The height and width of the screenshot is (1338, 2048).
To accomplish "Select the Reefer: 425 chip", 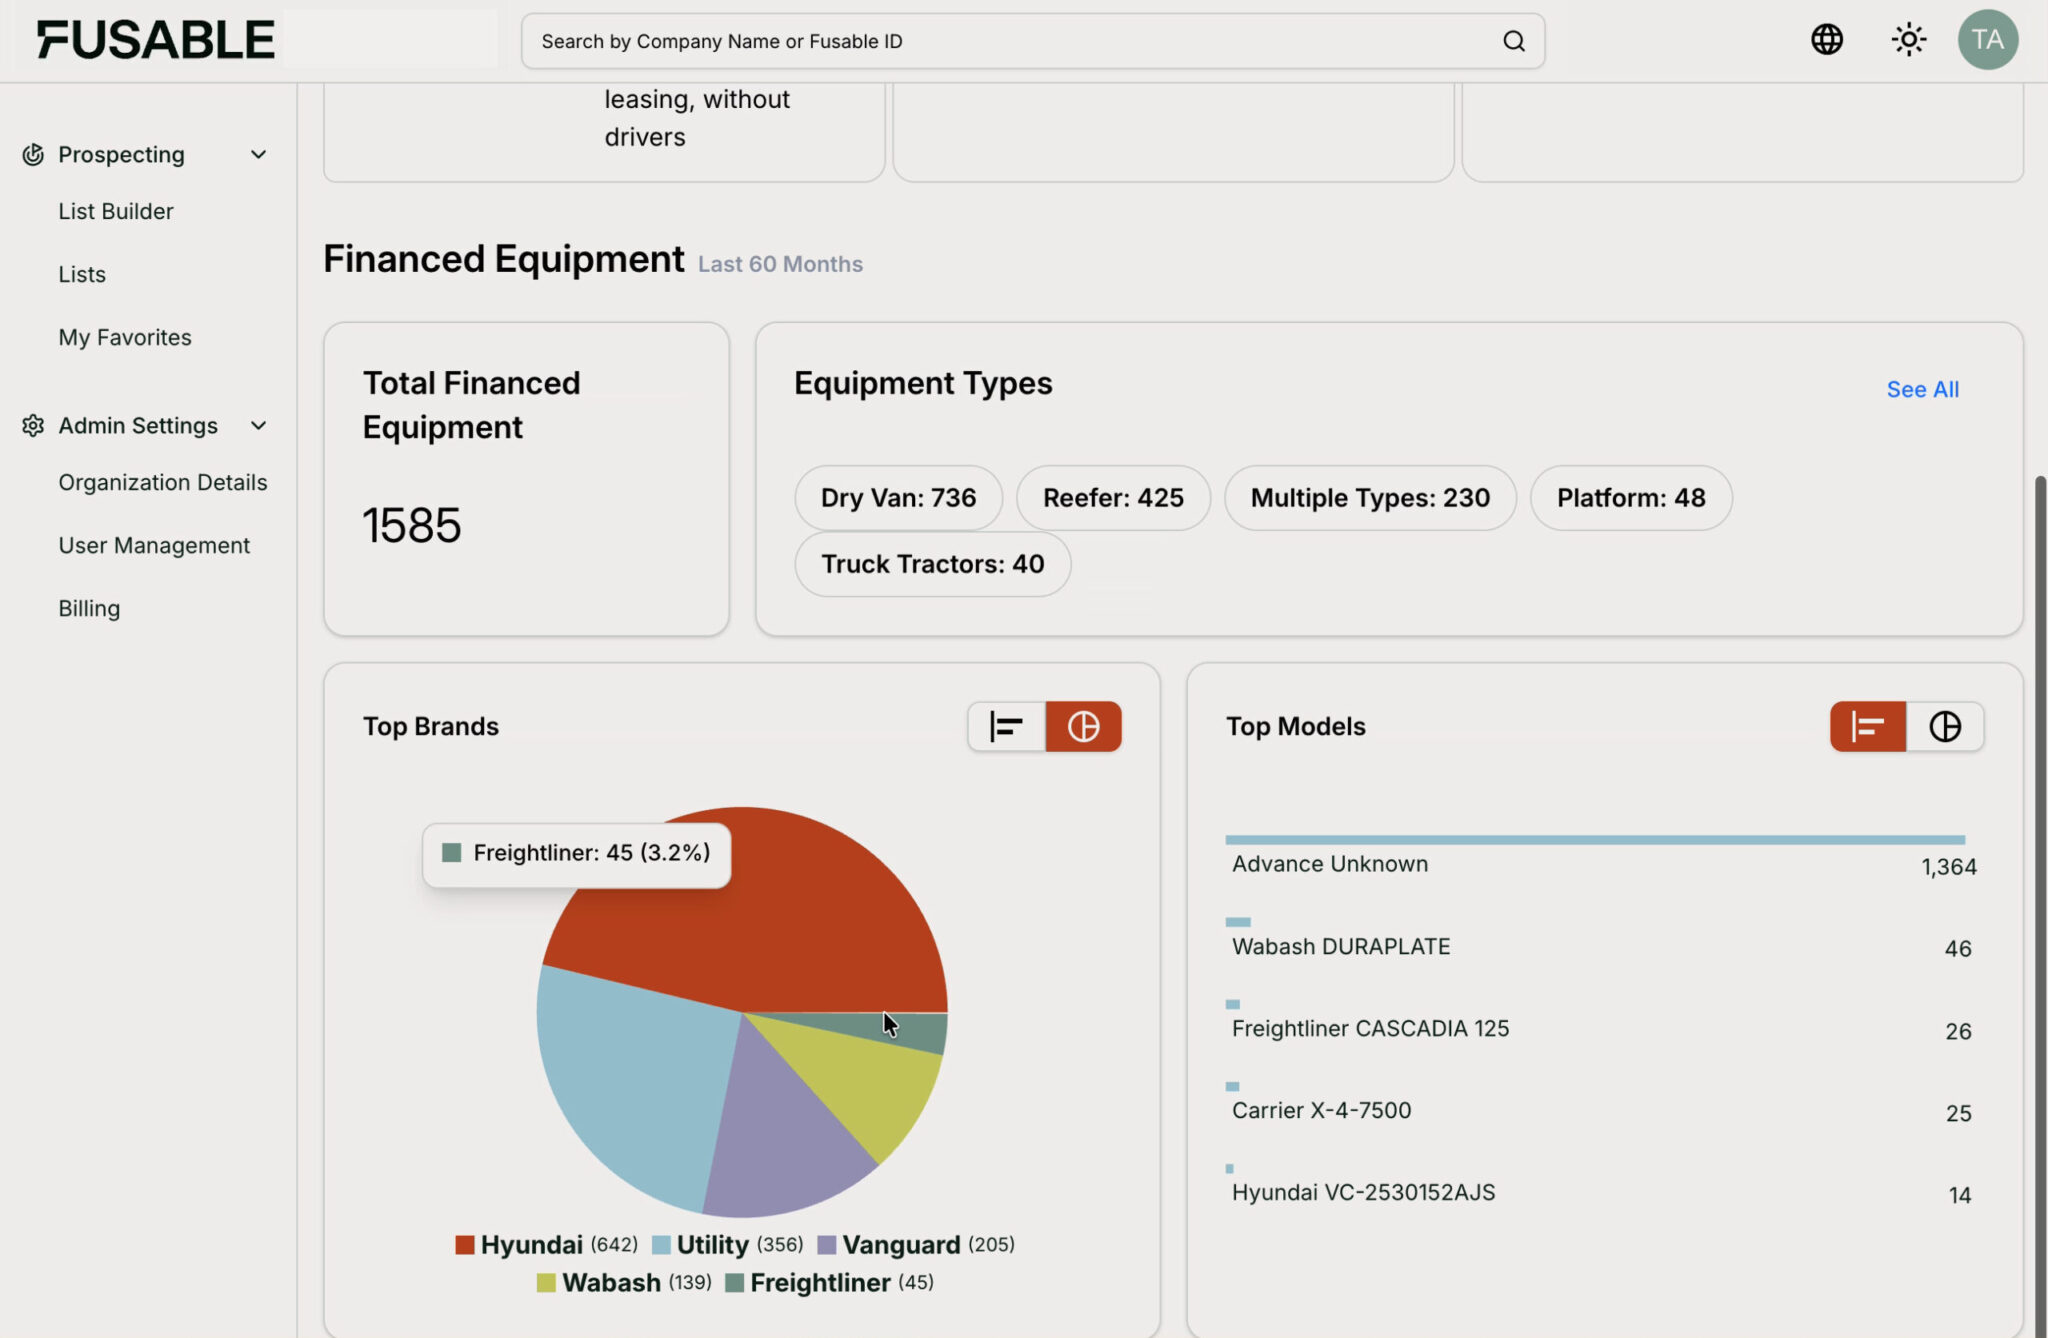I will [x=1113, y=497].
